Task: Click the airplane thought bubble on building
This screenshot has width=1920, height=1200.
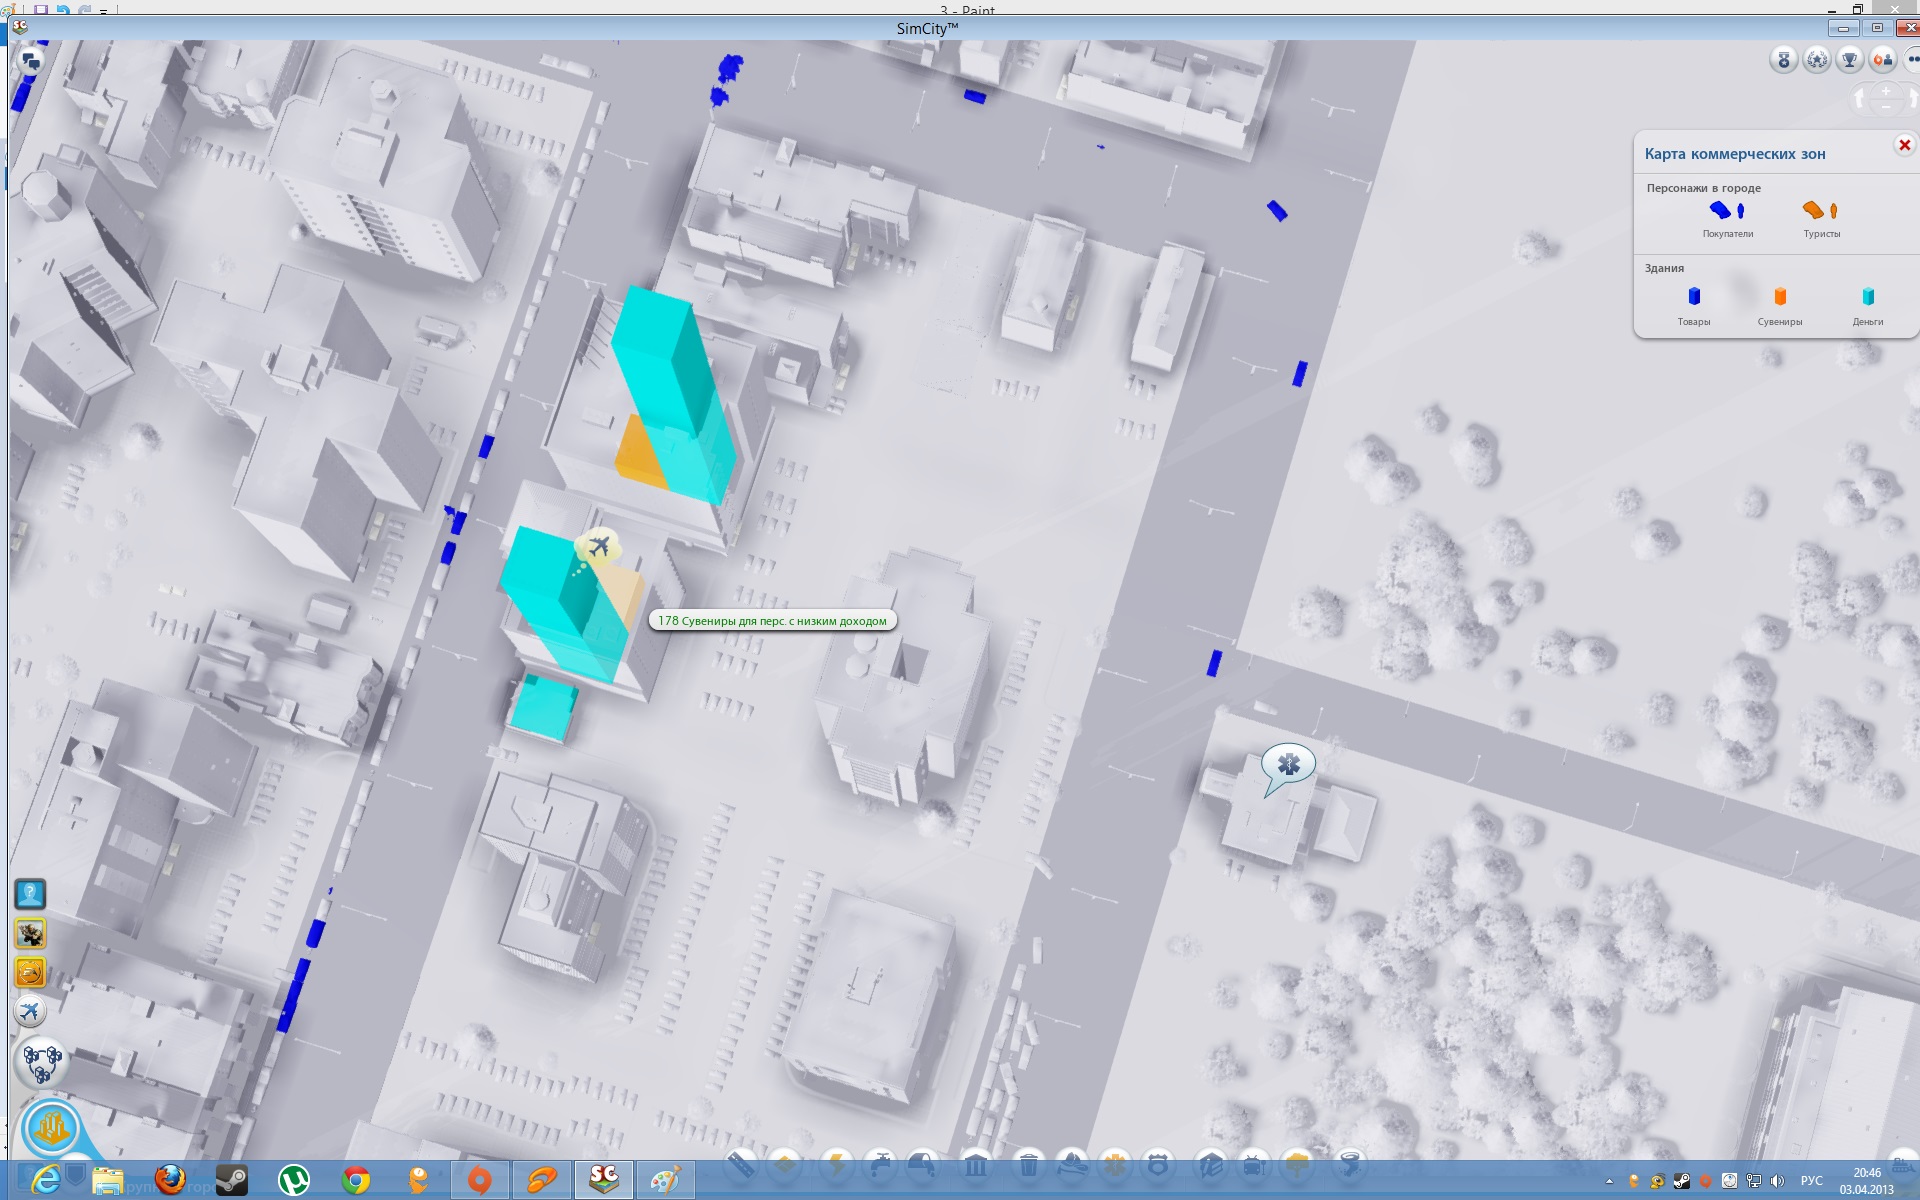Action: (599, 547)
